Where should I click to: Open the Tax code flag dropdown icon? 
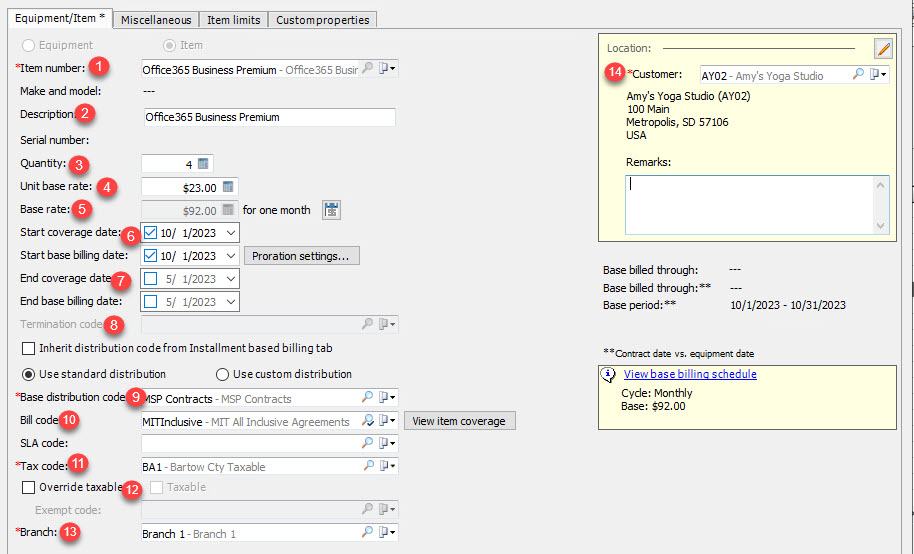(x=386, y=465)
